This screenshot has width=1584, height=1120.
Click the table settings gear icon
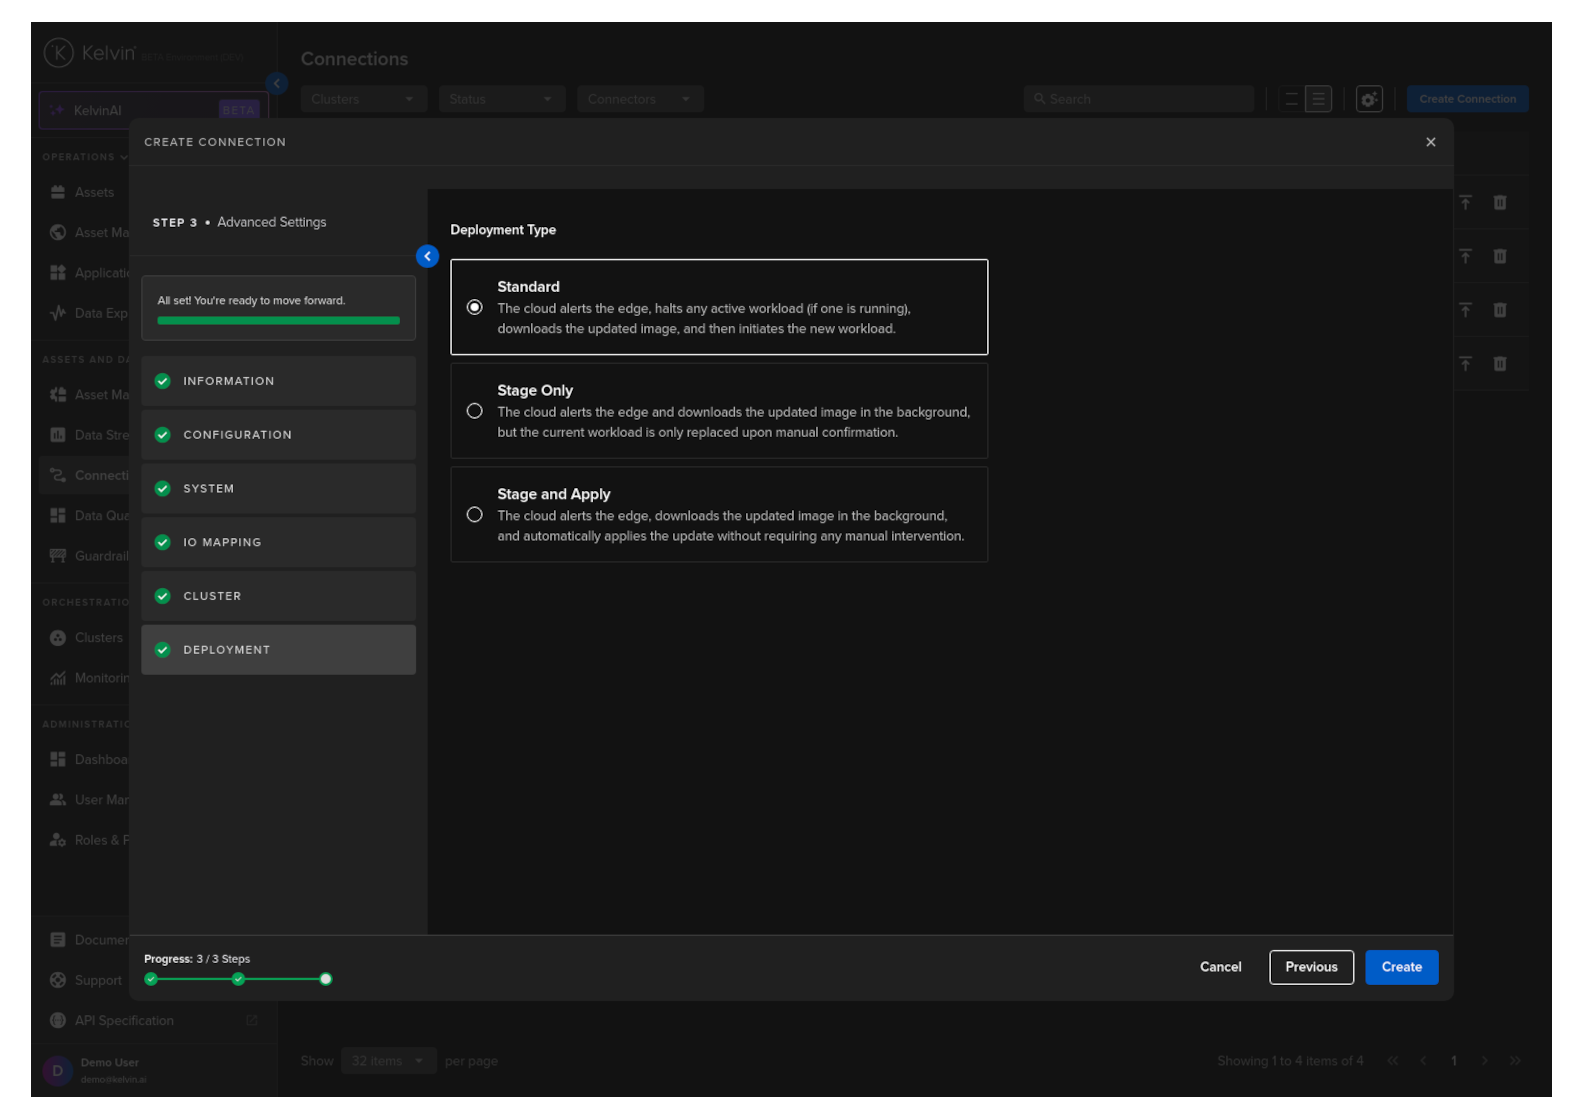pos(1368,99)
